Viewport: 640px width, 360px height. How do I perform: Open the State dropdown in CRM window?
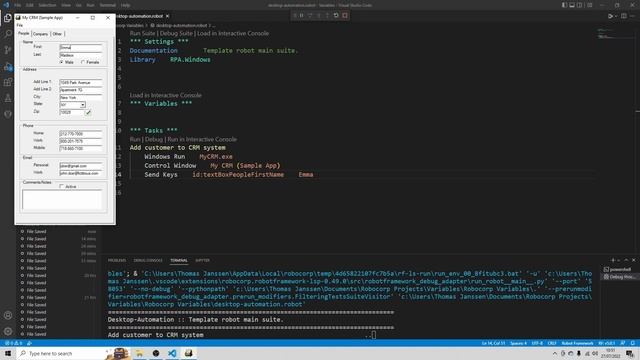click(82, 105)
